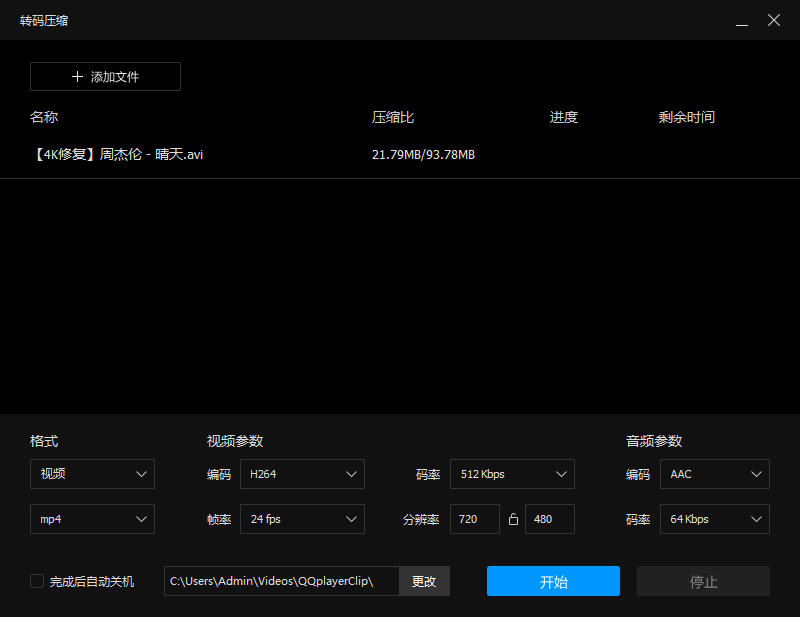Click the 进度 column header
The image size is (800, 617).
[x=563, y=117]
